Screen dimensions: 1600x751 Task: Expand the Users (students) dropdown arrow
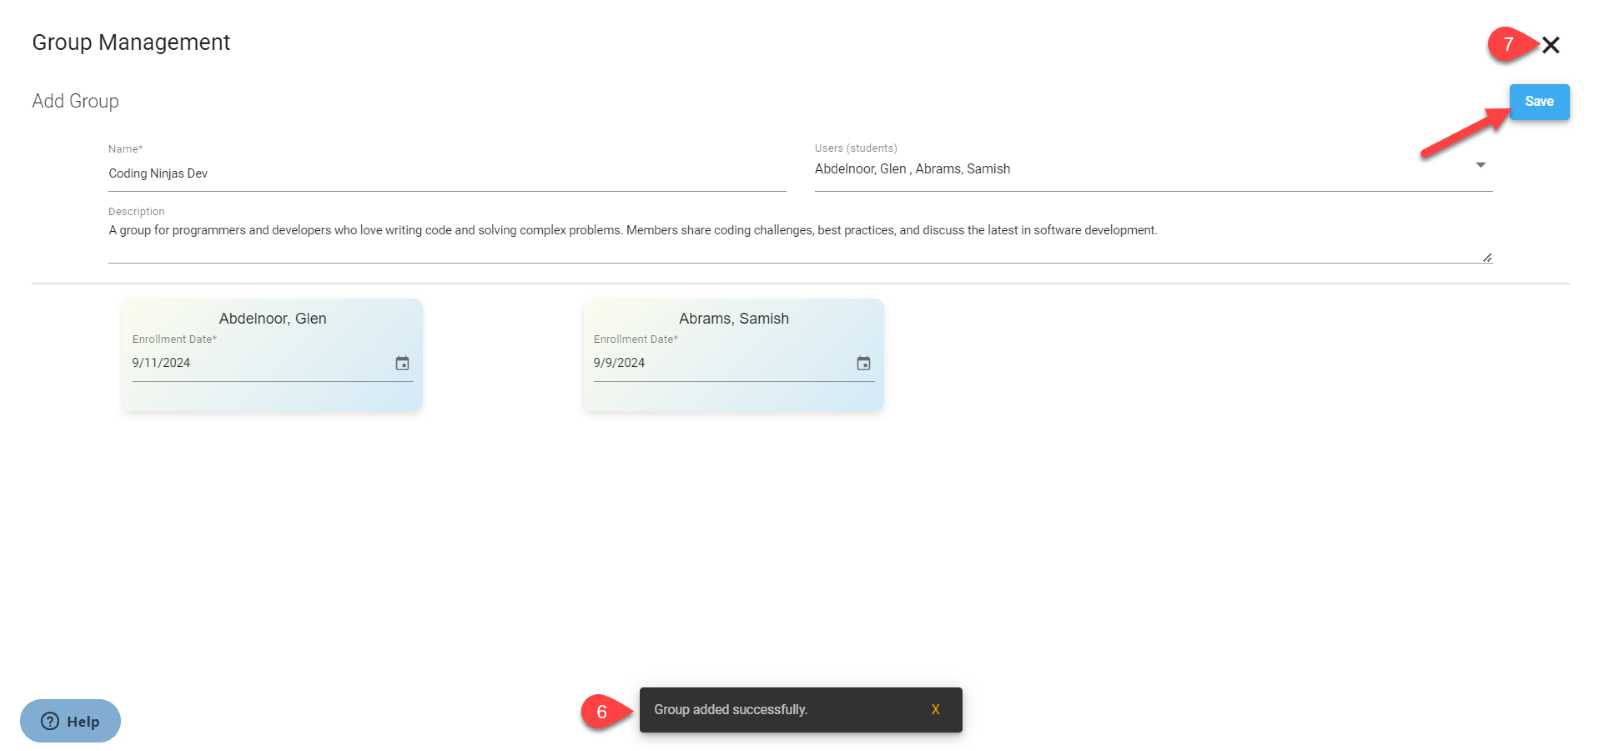[1480, 165]
